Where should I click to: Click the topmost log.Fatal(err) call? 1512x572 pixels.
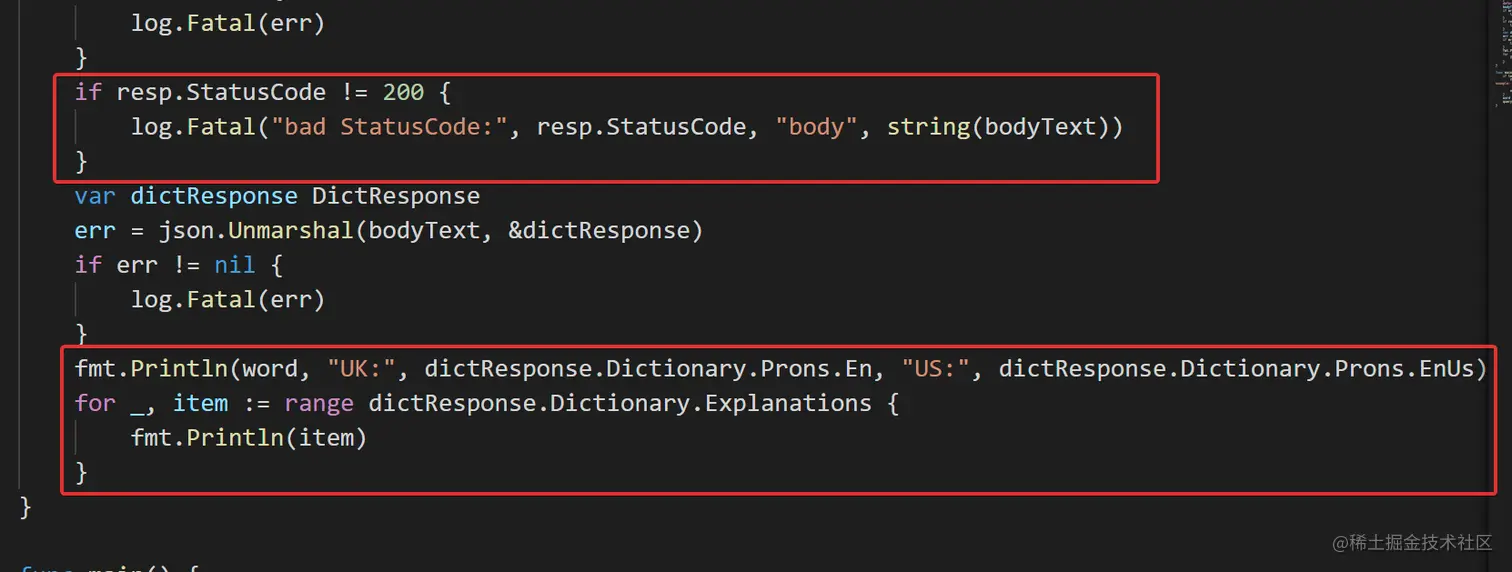click(x=227, y=23)
